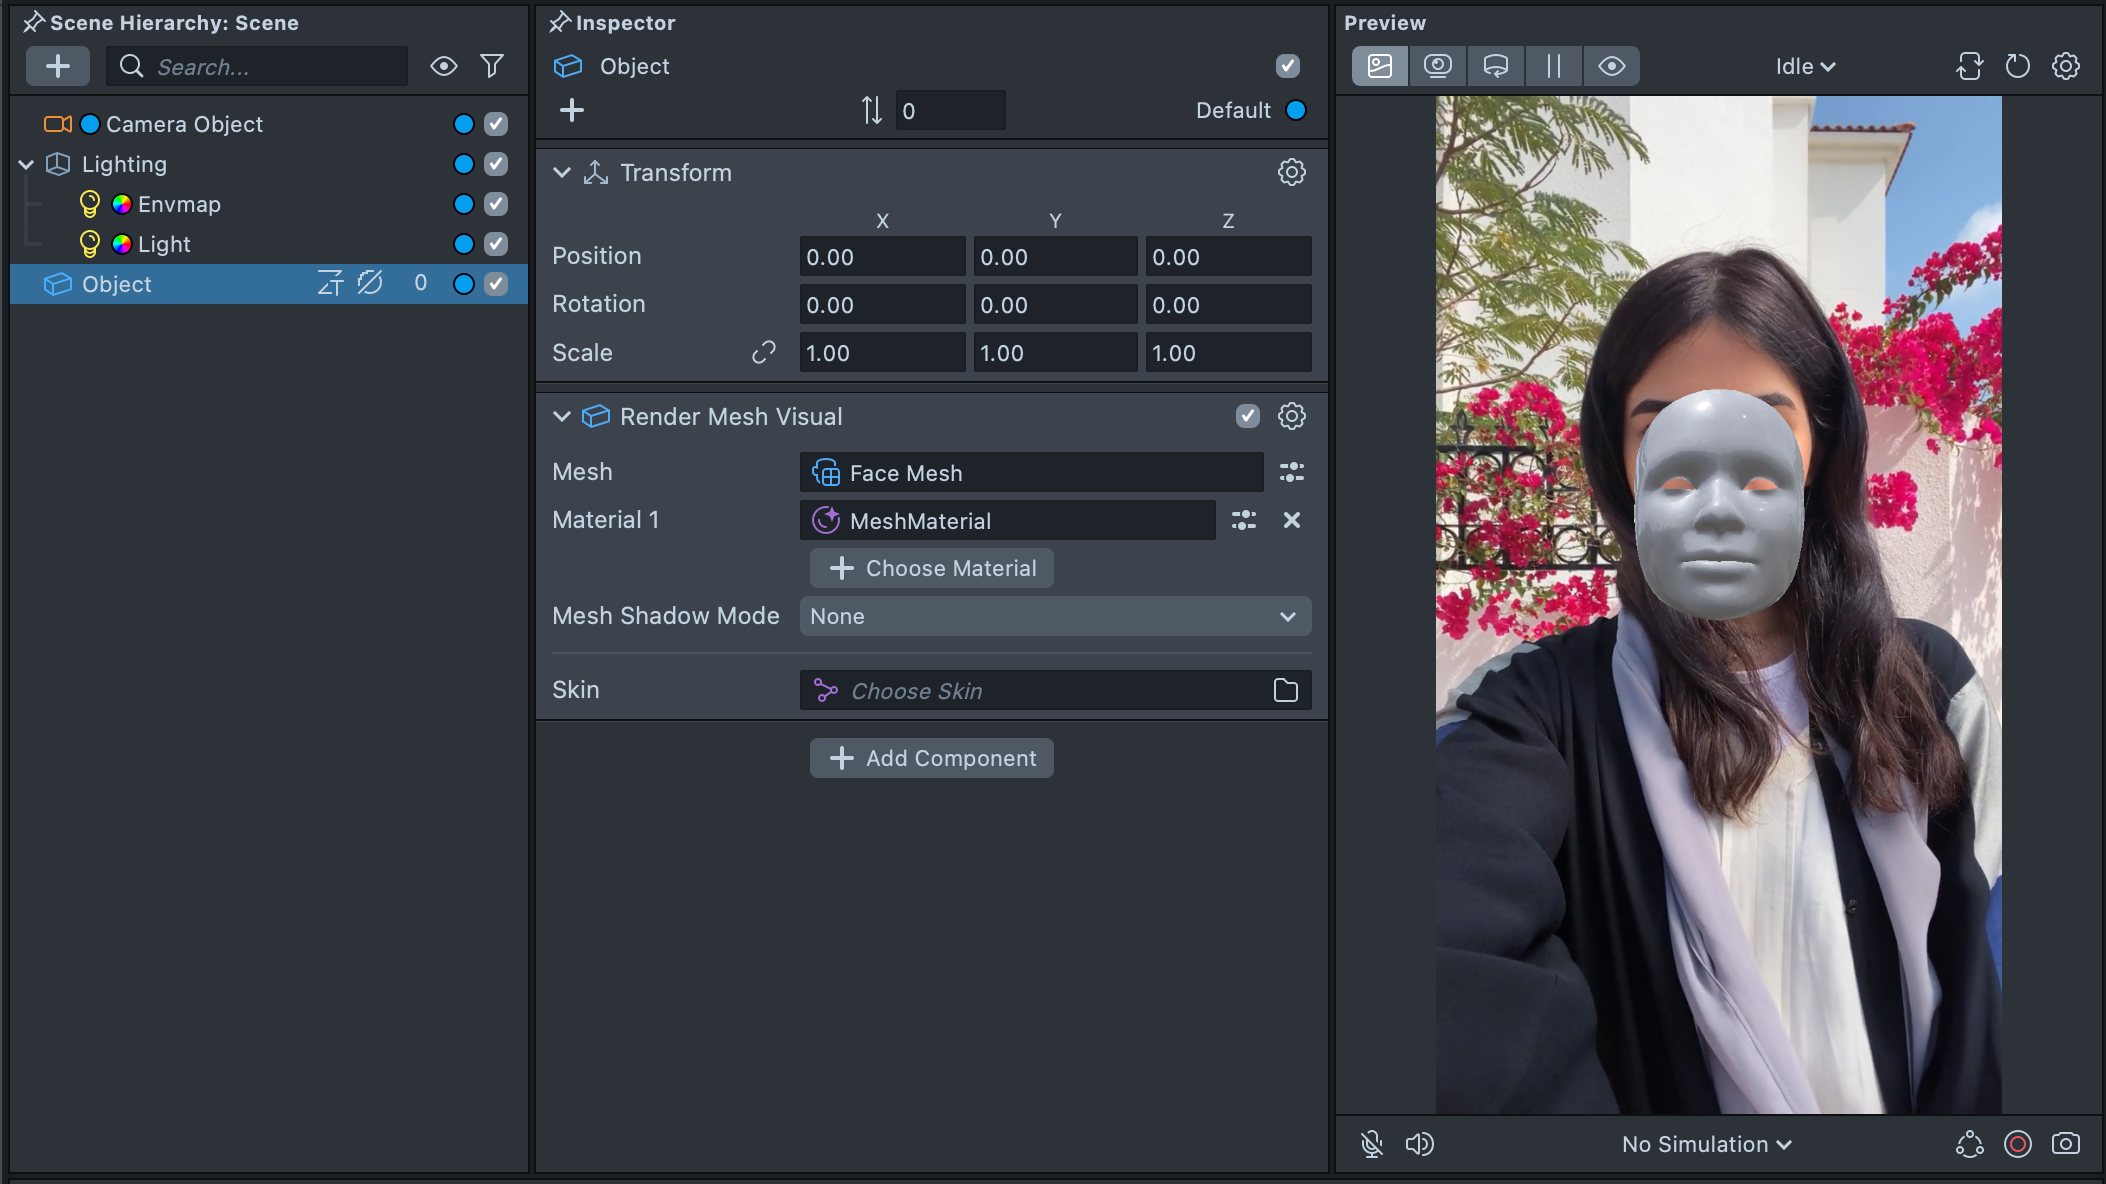
Task: Click the Transform settings gear icon
Action: 1291,172
